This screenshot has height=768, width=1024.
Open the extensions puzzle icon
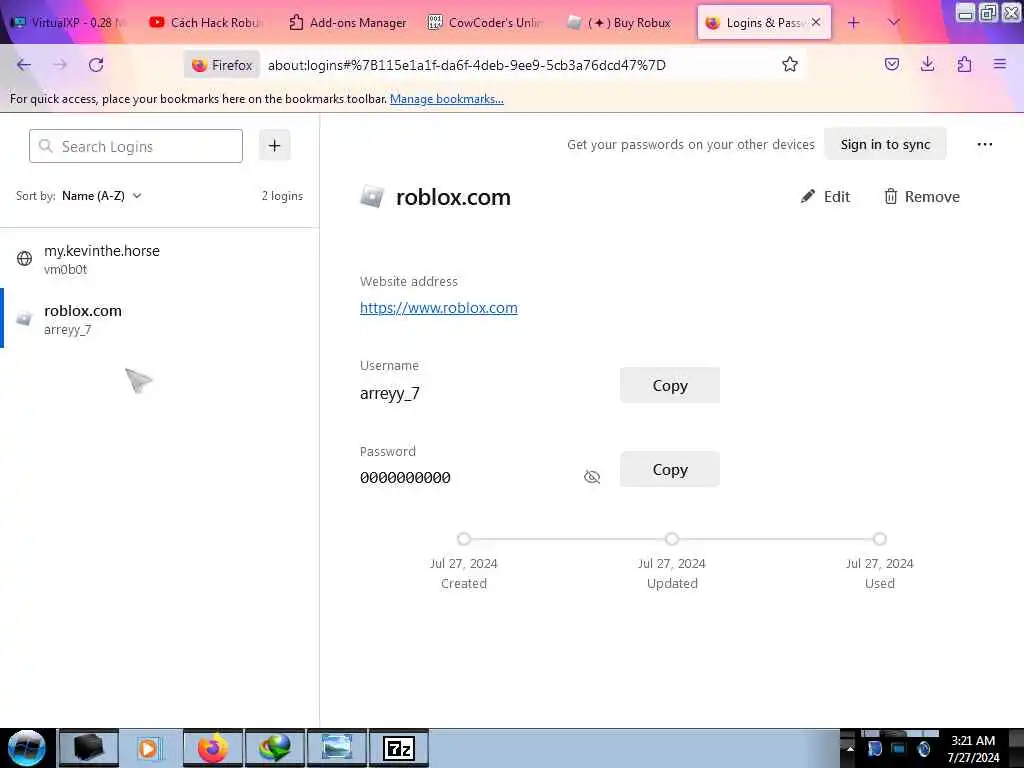(964, 64)
